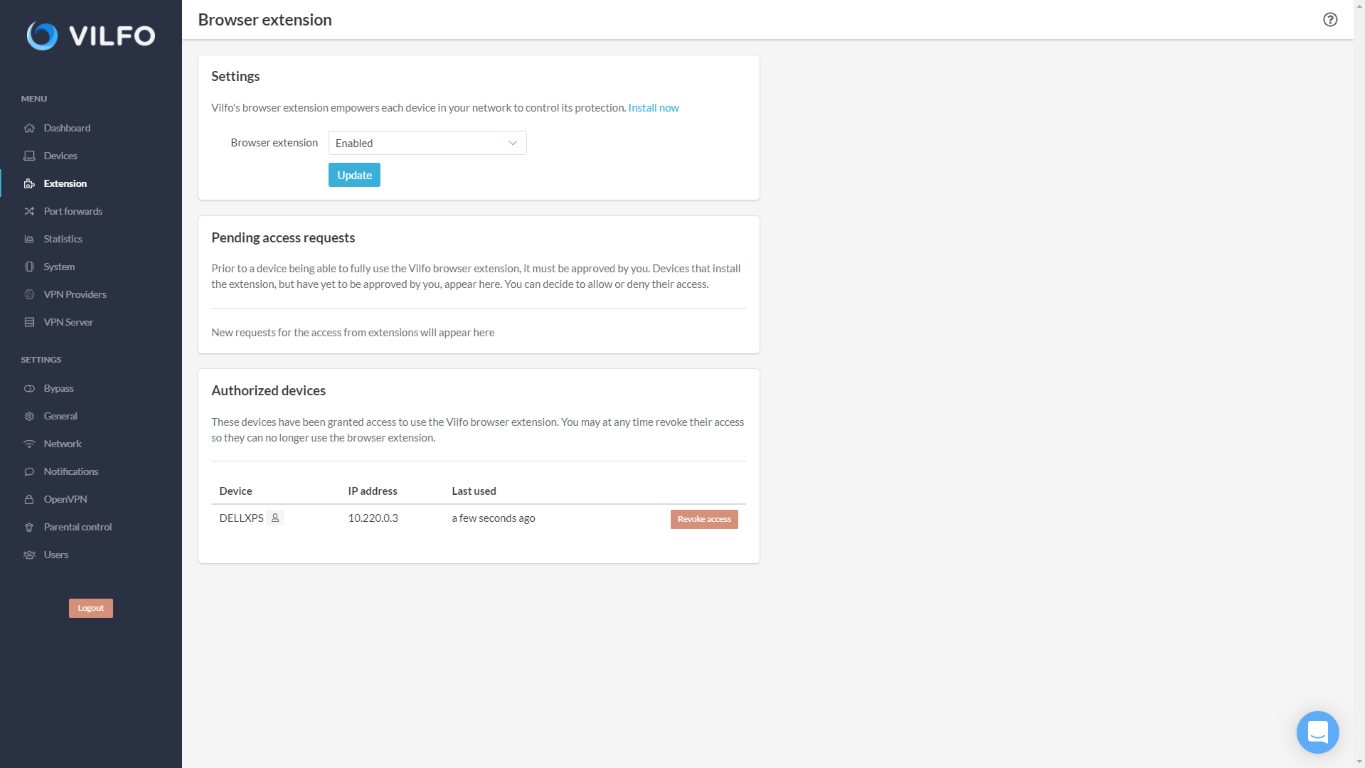
Task: Click the Update button
Action: click(x=354, y=175)
